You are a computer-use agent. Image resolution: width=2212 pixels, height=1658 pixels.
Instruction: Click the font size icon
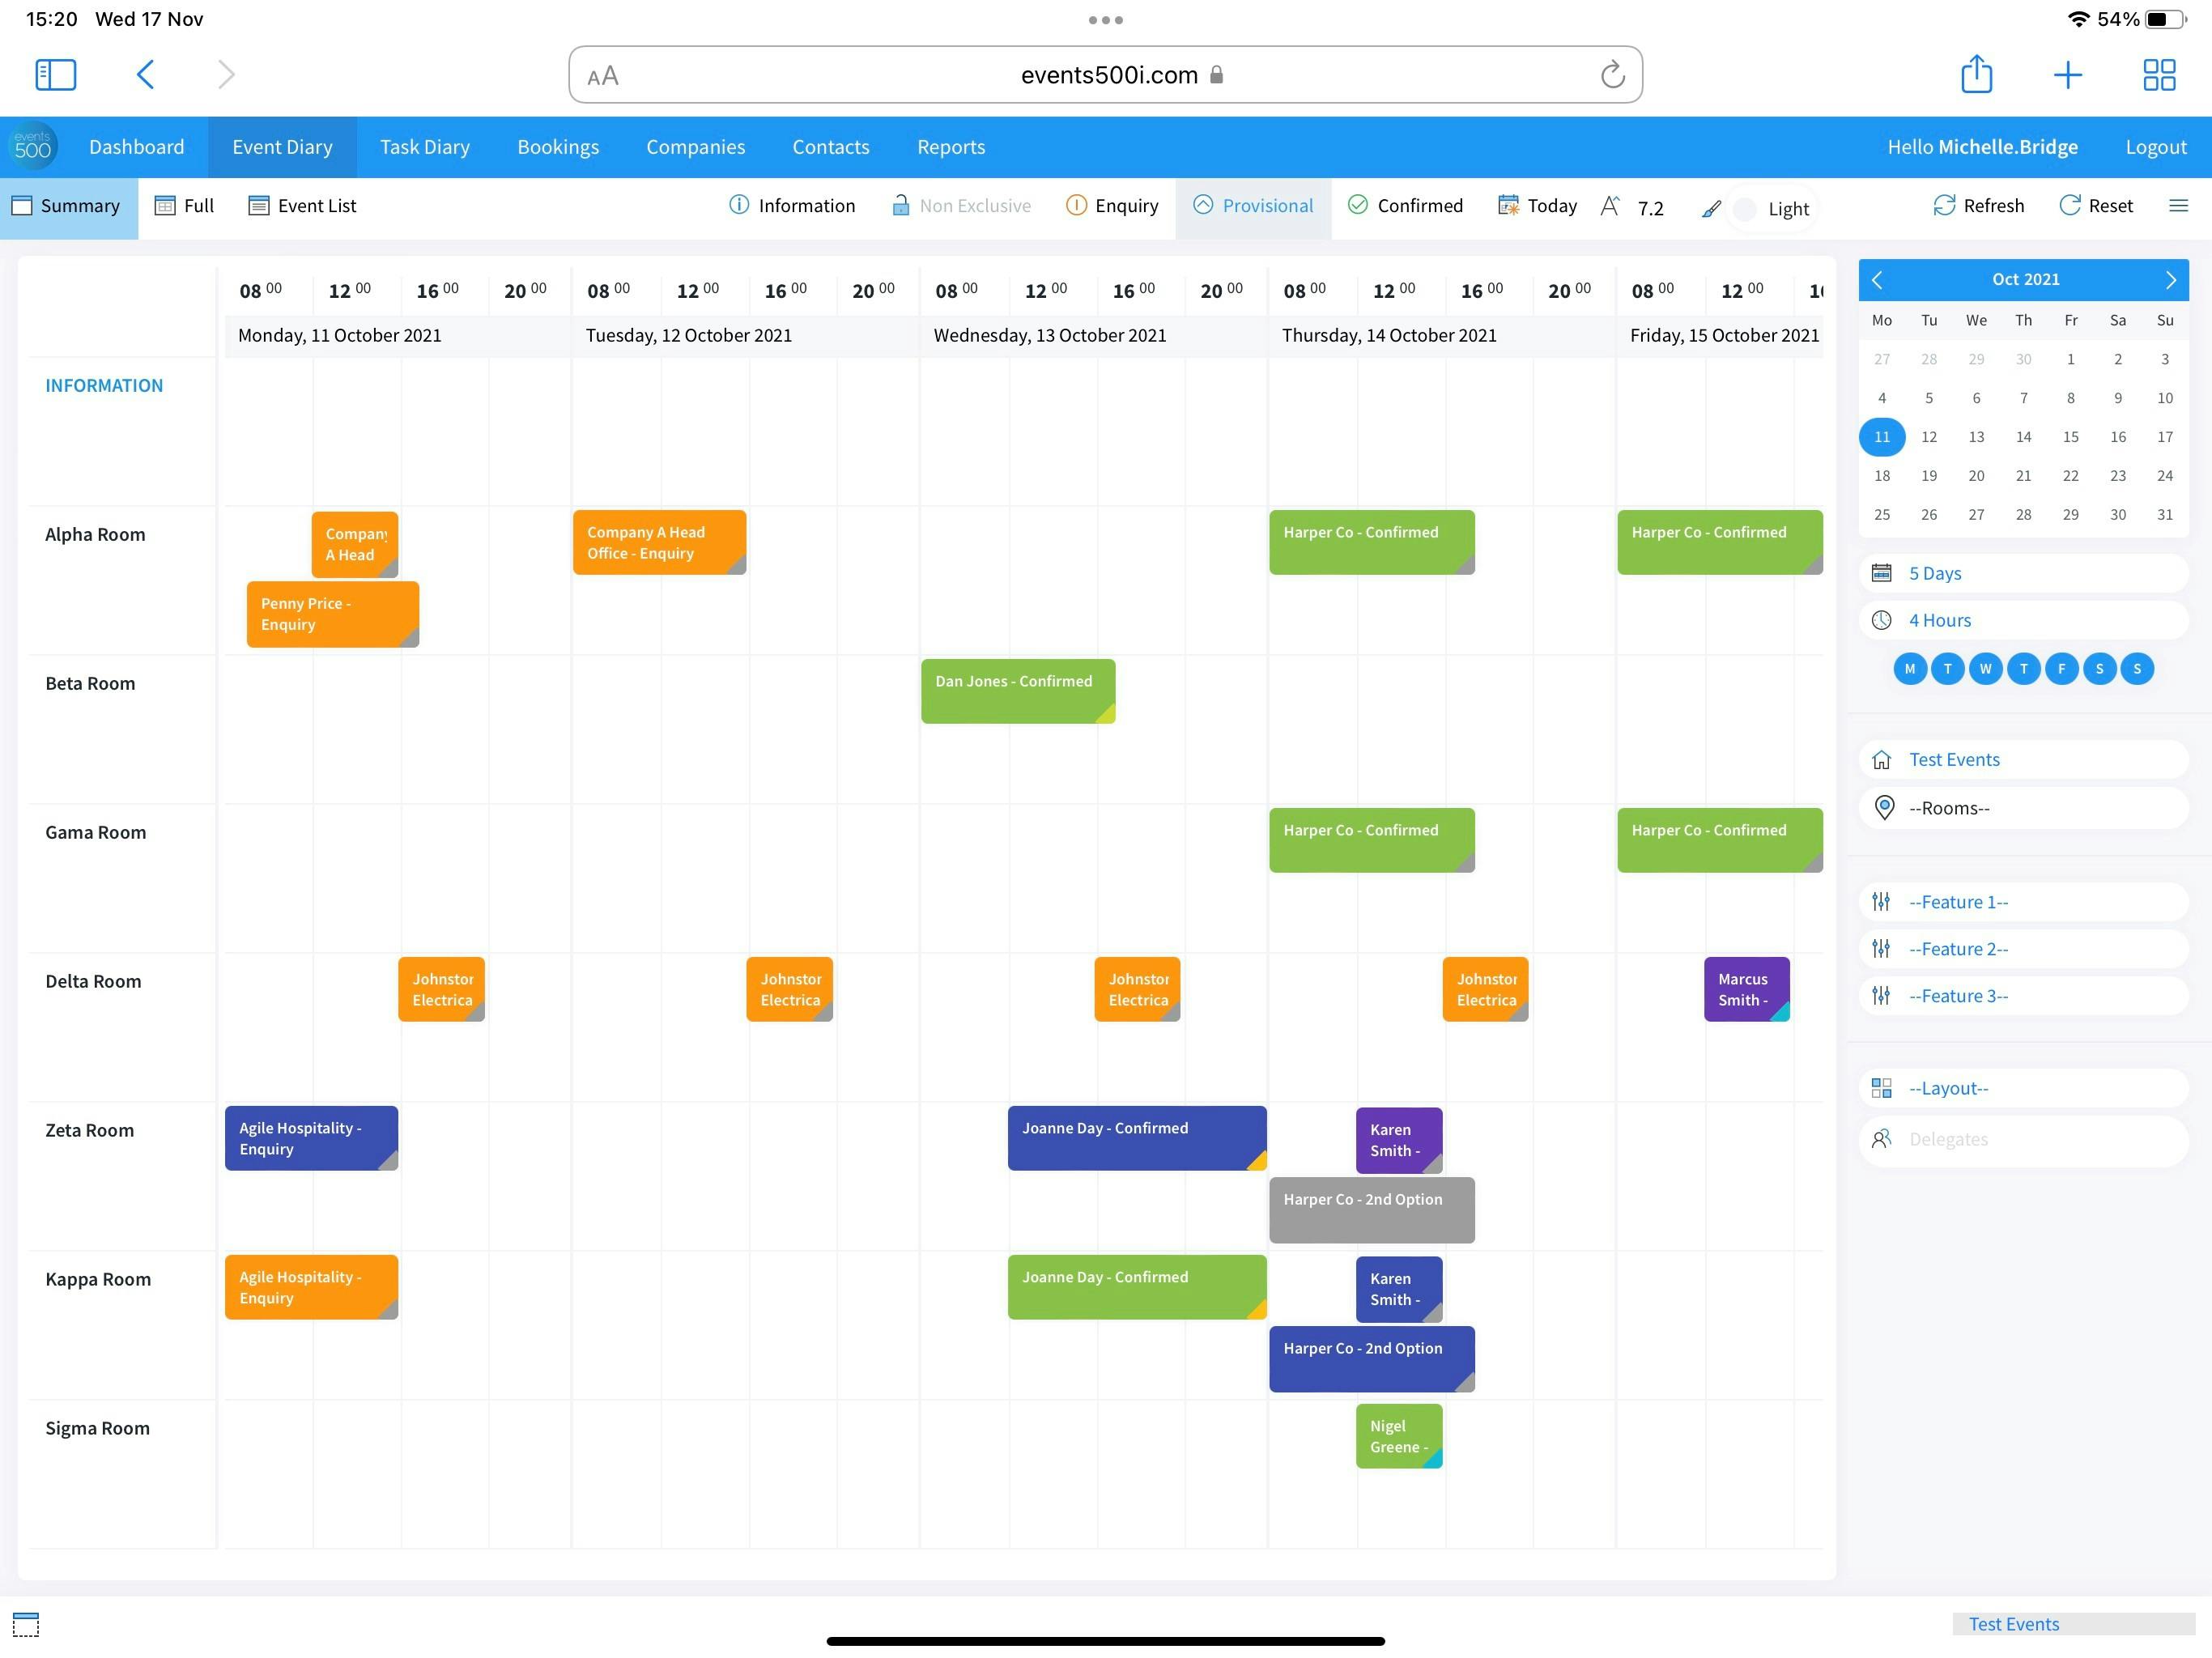point(1609,206)
